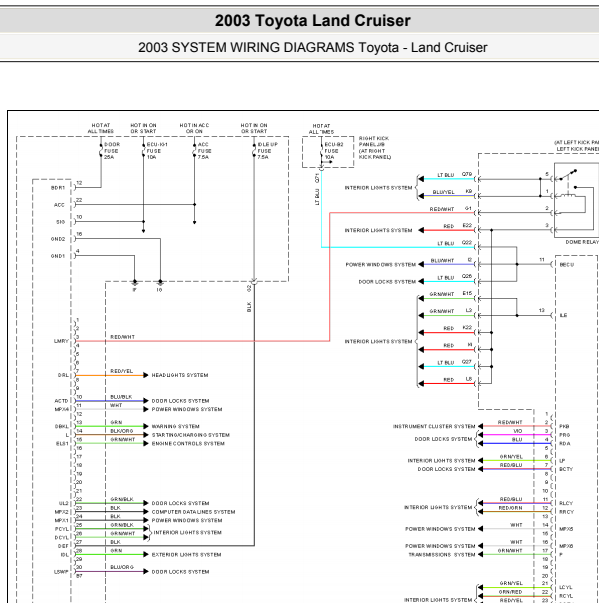Screen dimensions: 599x603
Task: Click the COMPUTER DATA LINES SYSTEM reference
Action: coord(193,512)
